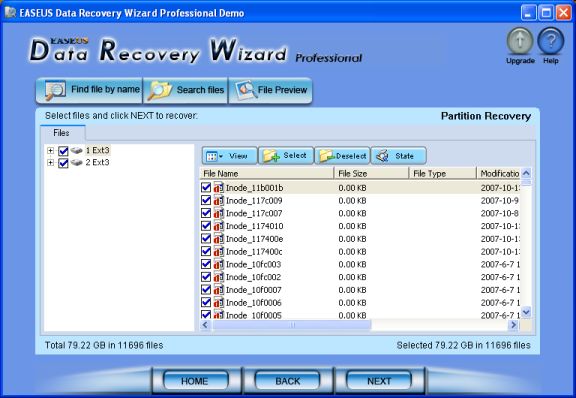This screenshot has width=576, height=398.
Task: Click NEXT to recover files
Action: (x=379, y=381)
